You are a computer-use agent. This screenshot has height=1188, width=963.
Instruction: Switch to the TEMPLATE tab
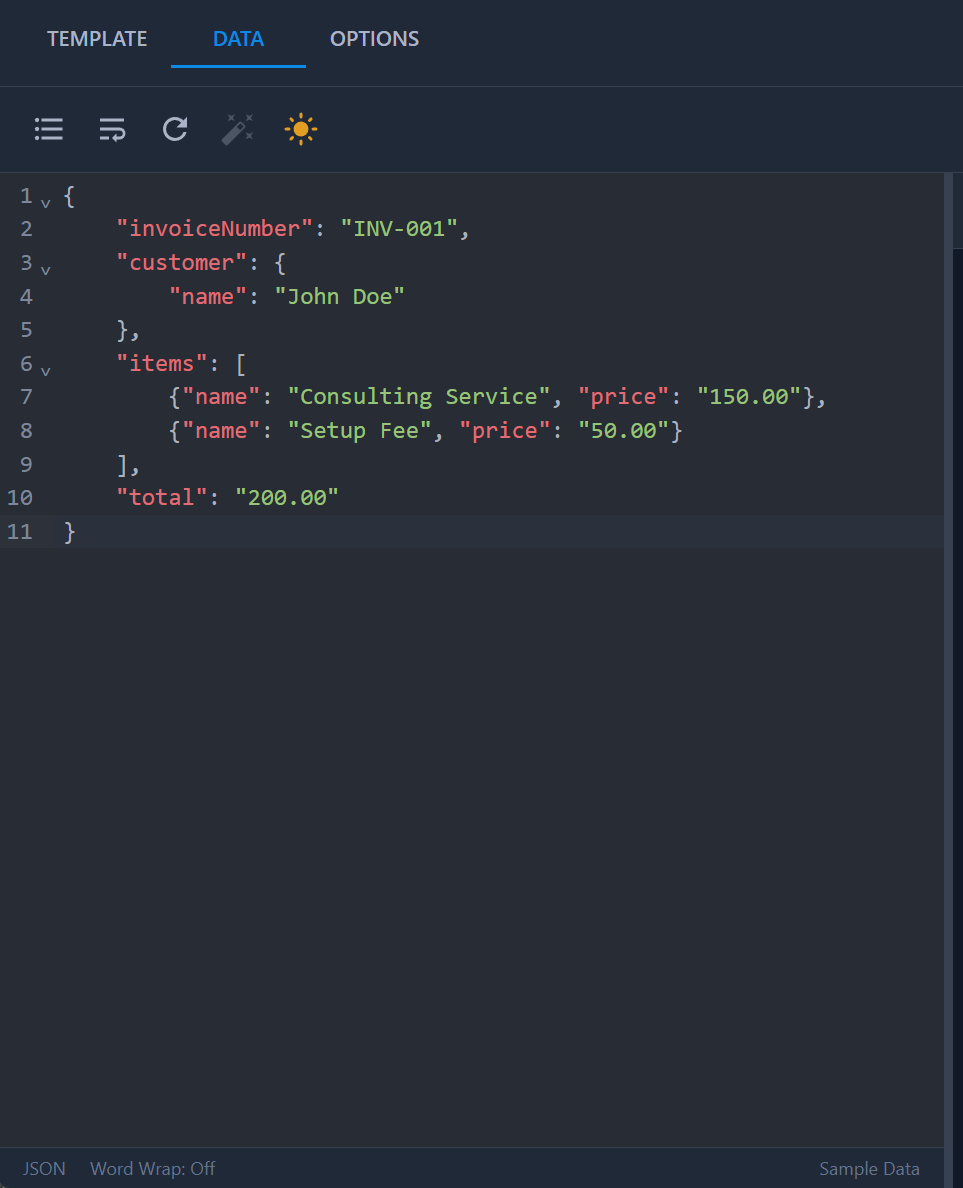coord(96,38)
